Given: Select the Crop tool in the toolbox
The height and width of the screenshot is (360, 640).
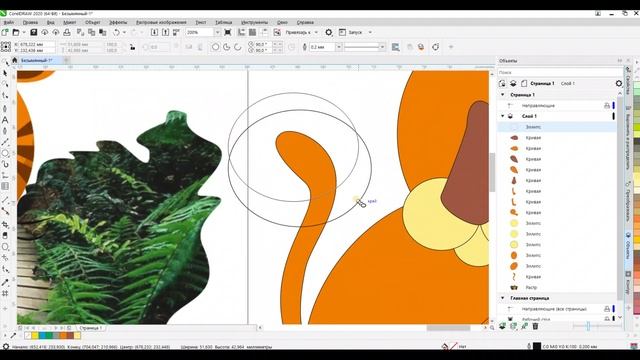Looking at the screenshot, I should pyautogui.click(x=5, y=224).
